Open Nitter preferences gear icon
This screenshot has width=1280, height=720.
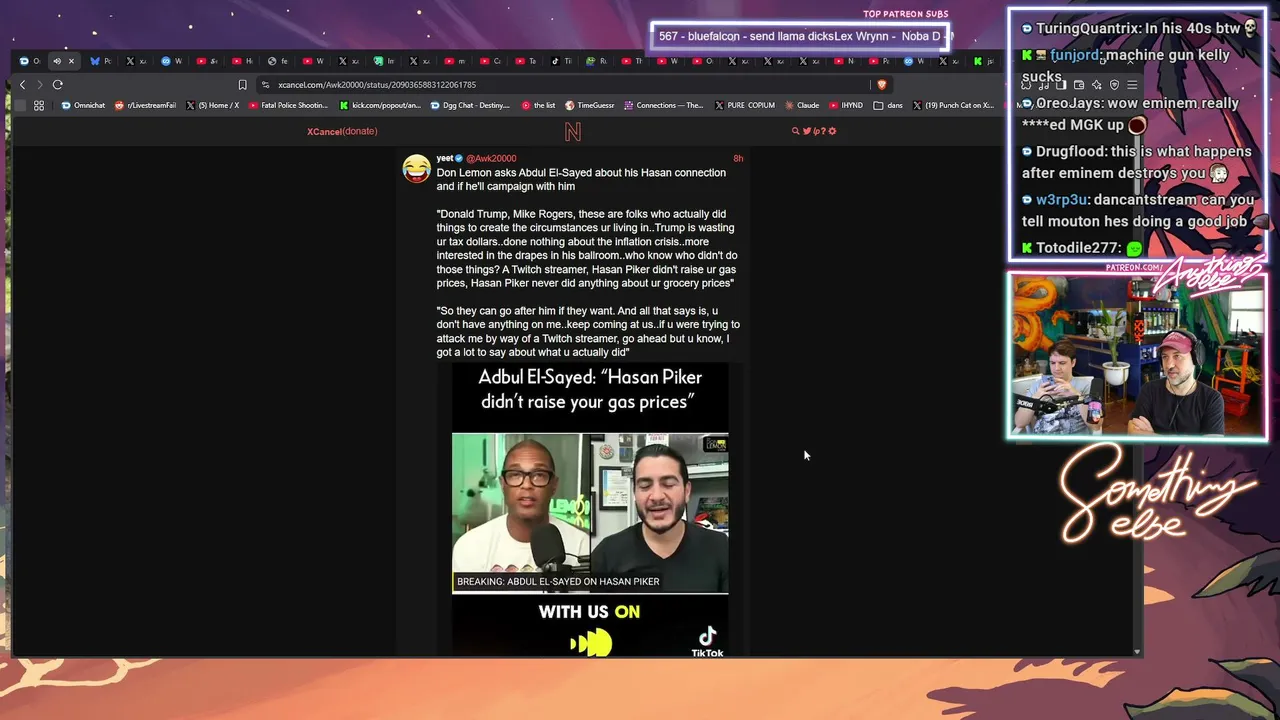[x=832, y=131]
